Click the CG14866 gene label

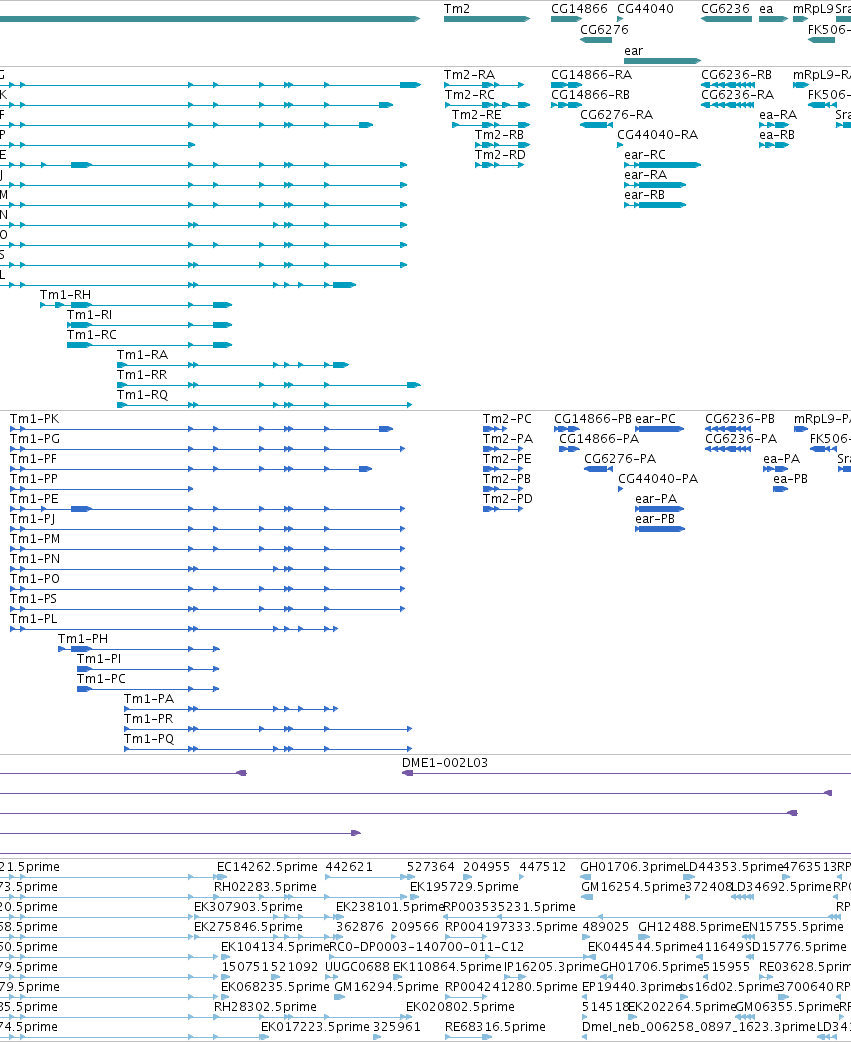pos(579,9)
